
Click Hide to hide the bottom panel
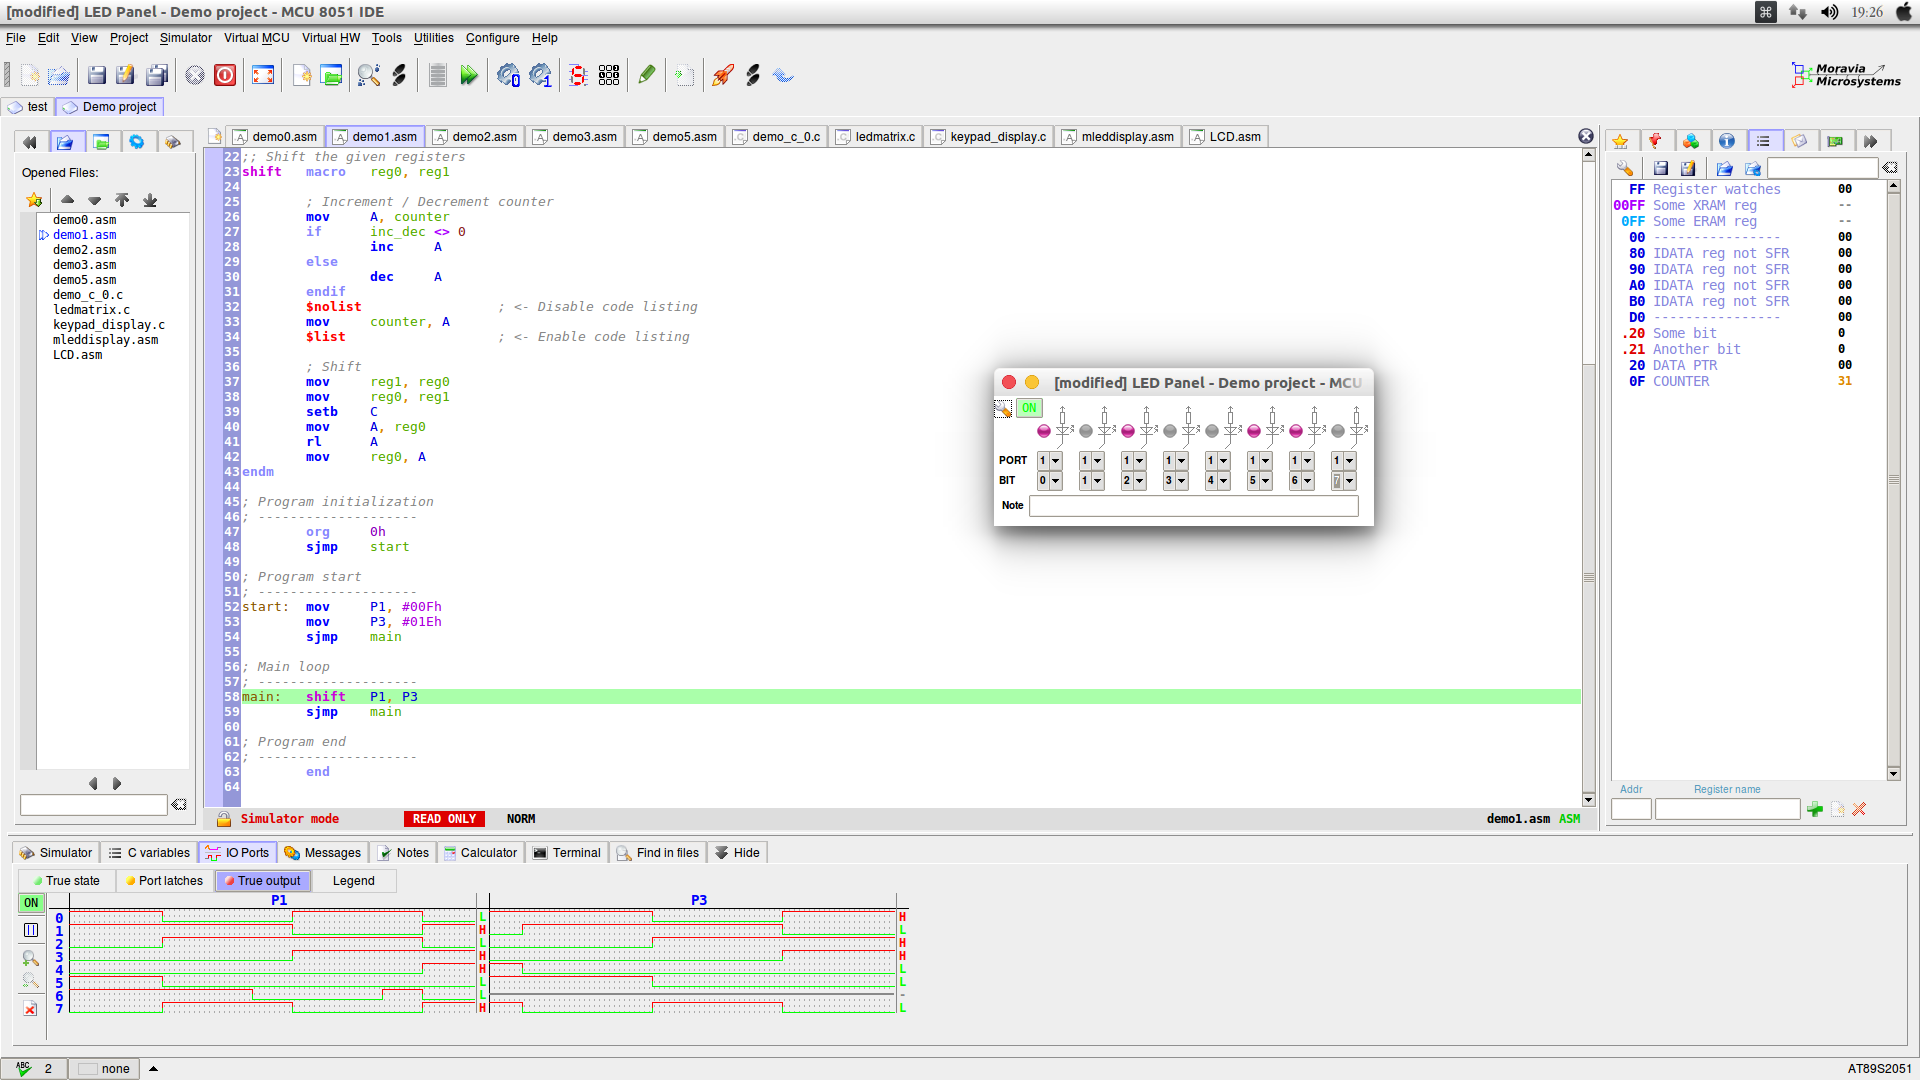737,853
